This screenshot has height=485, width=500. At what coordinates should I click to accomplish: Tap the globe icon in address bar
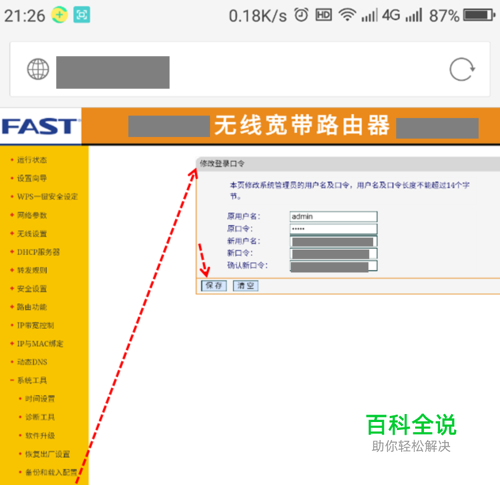pos(38,69)
